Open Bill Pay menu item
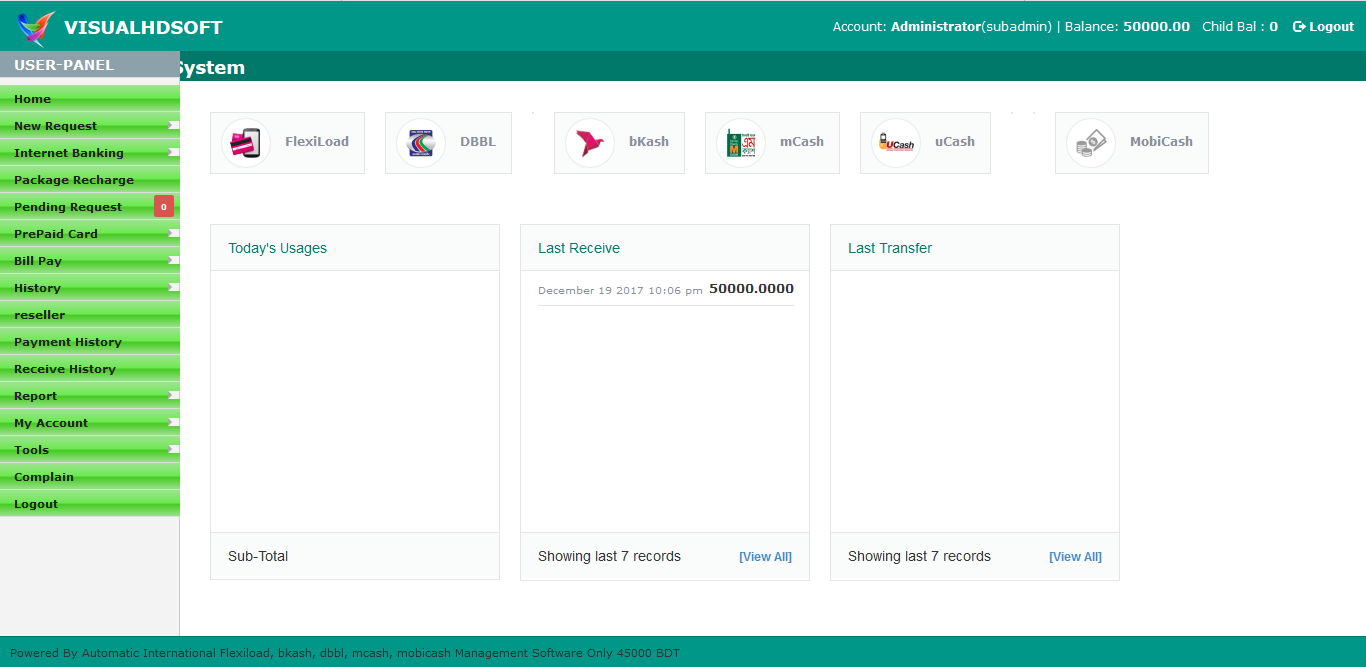 point(90,261)
